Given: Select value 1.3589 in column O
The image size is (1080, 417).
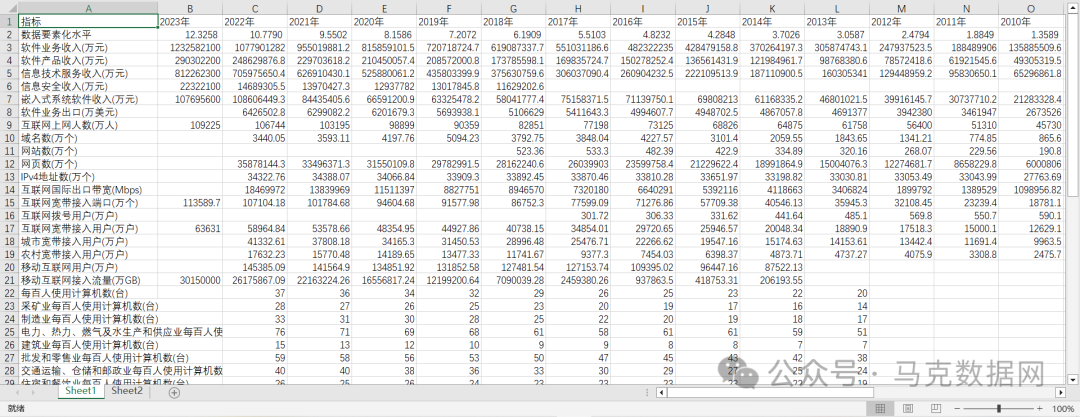Looking at the screenshot, I should [x=1030, y=34].
